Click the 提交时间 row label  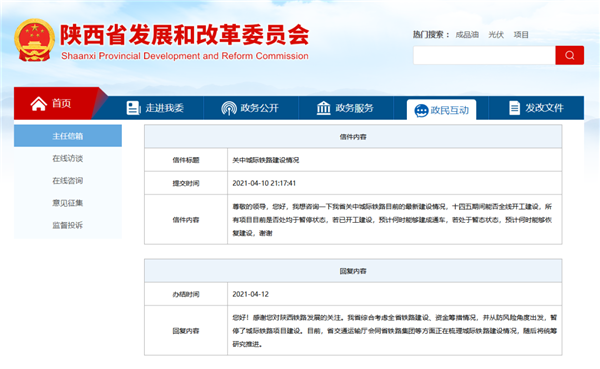pos(186,183)
